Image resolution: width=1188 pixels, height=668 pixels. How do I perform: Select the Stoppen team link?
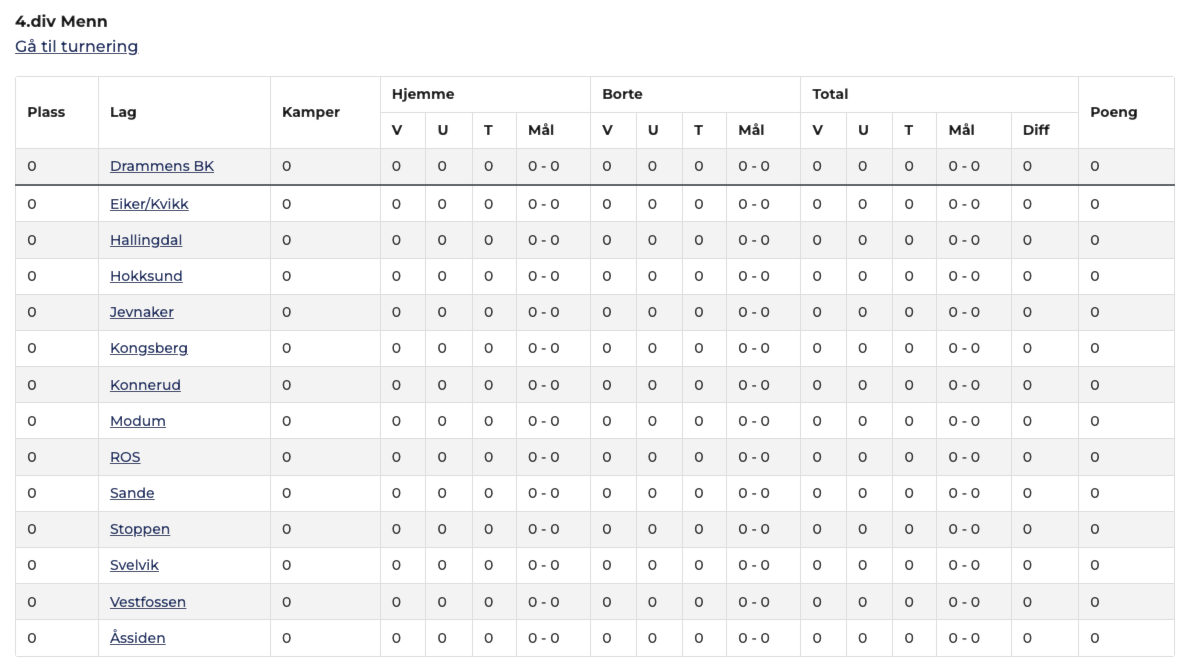pyautogui.click(x=140, y=529)
